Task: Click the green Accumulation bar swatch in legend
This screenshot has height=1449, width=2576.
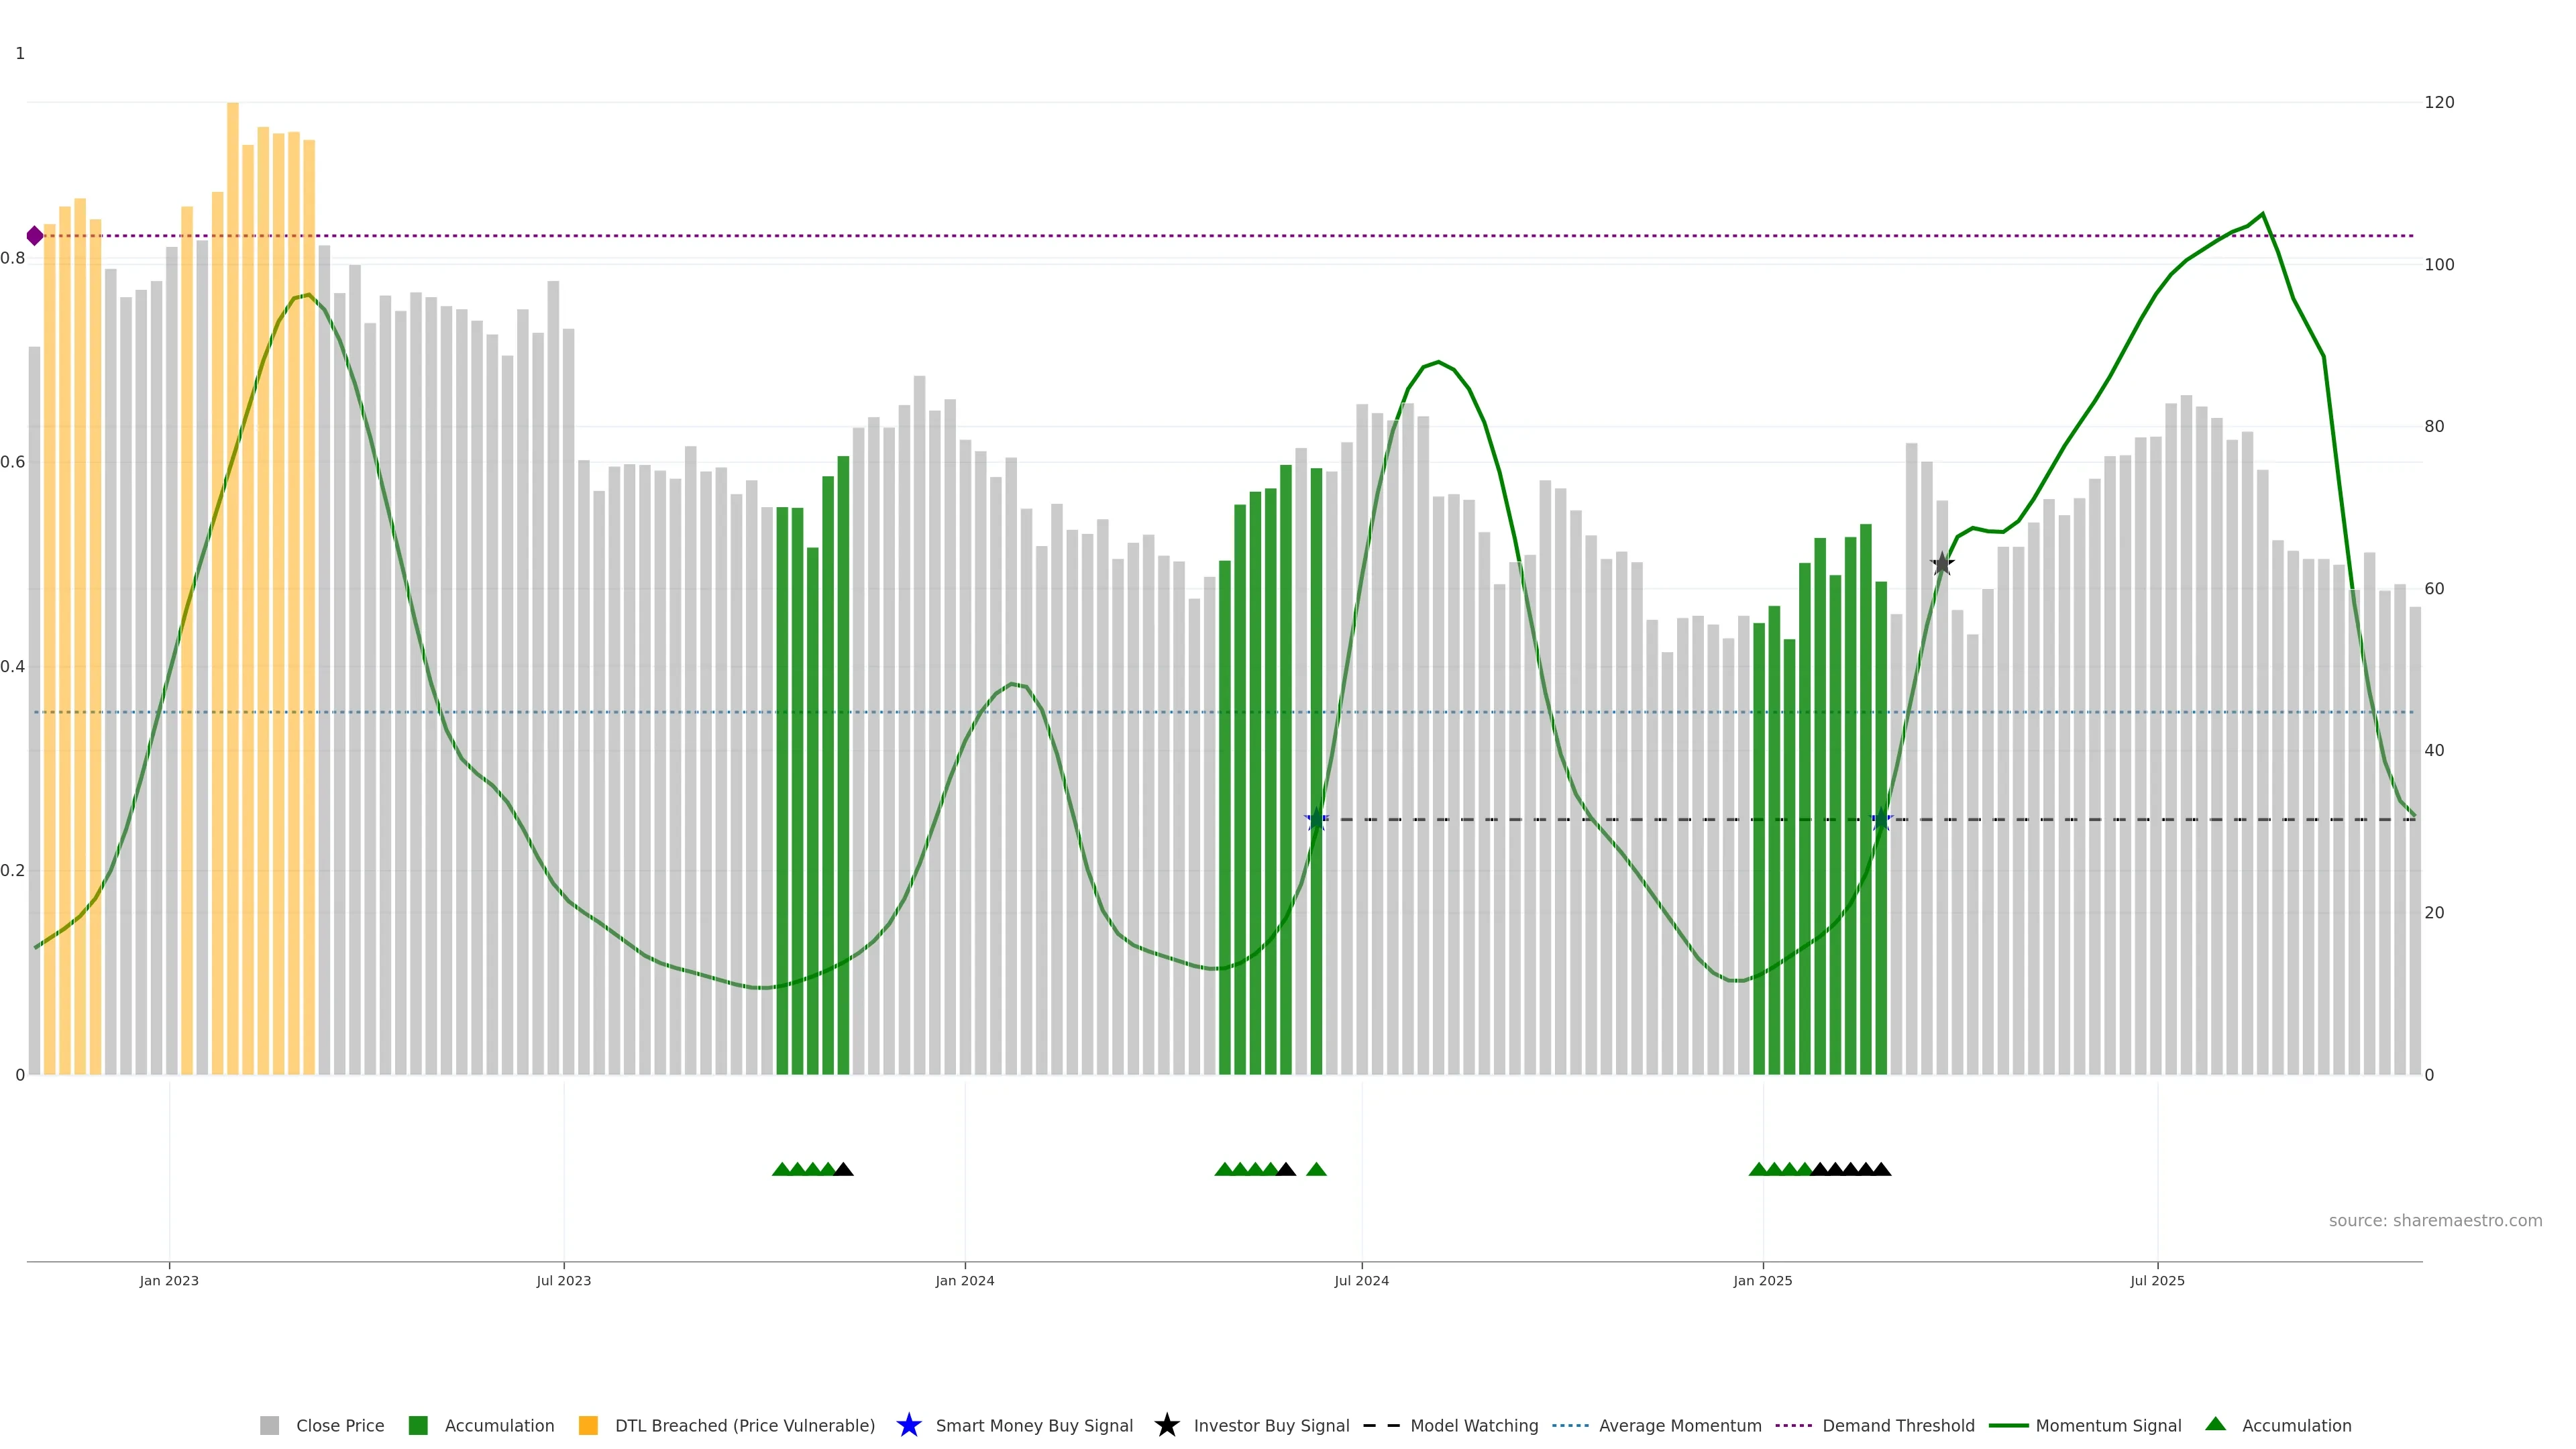Action: [x=418, y=1425]
